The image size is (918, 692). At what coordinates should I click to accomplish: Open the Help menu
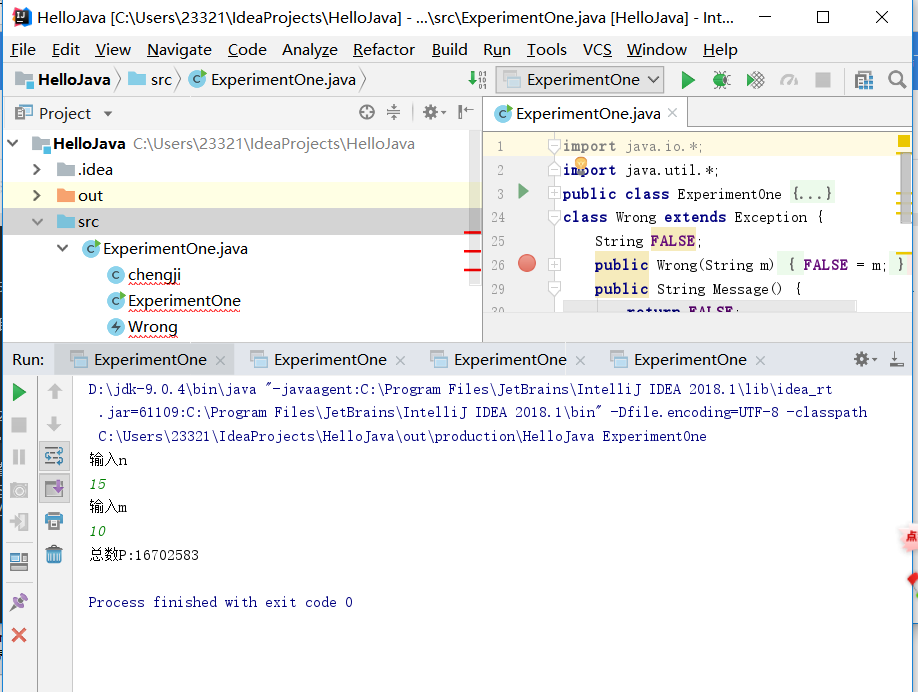(720, 50)
